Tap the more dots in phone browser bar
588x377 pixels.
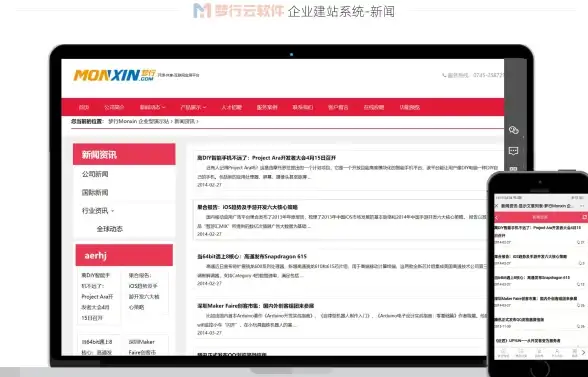coord(582,206)
